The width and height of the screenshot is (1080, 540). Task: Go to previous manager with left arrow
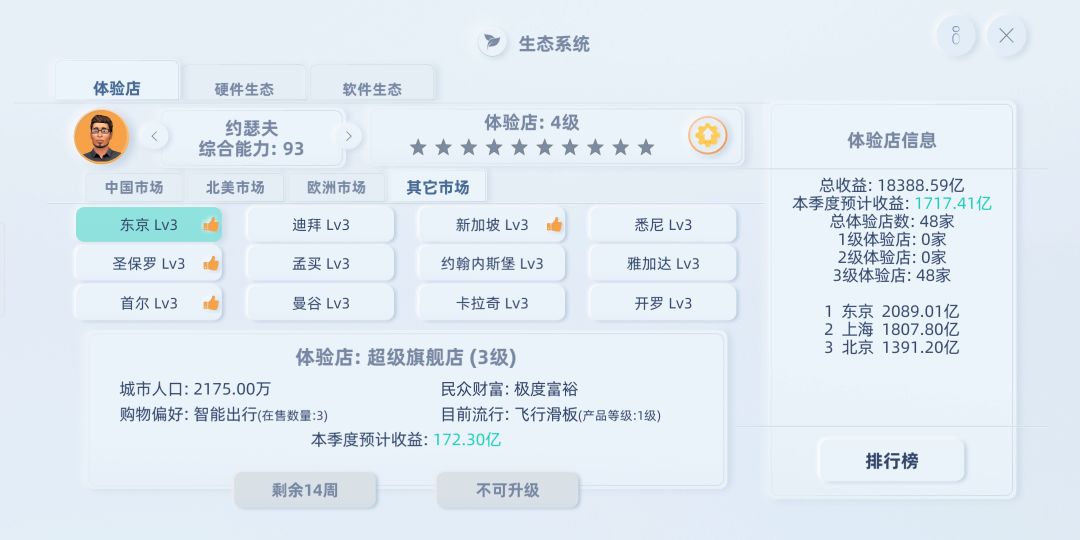153,136
